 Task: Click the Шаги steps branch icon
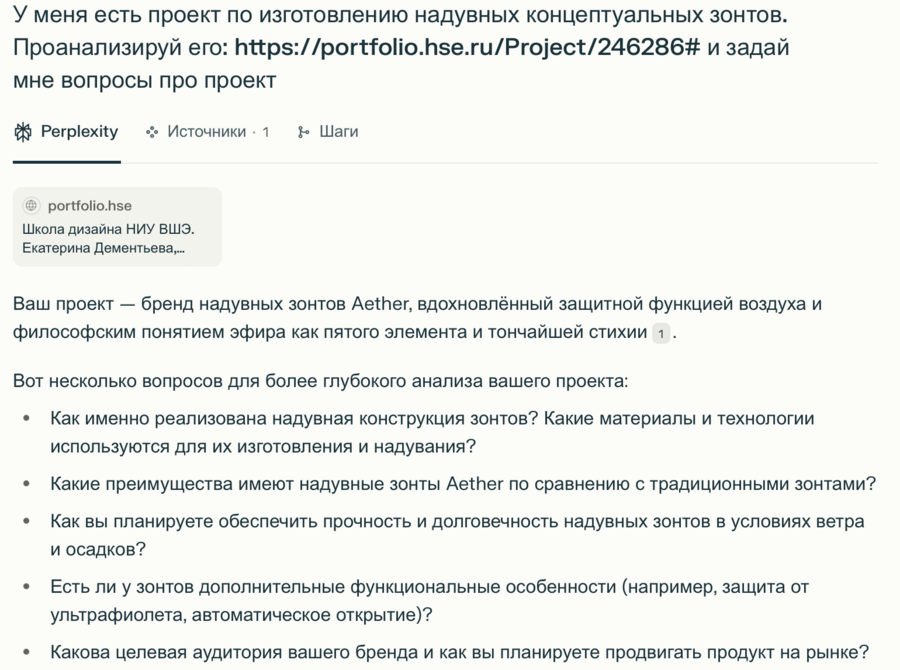point(304,132)
